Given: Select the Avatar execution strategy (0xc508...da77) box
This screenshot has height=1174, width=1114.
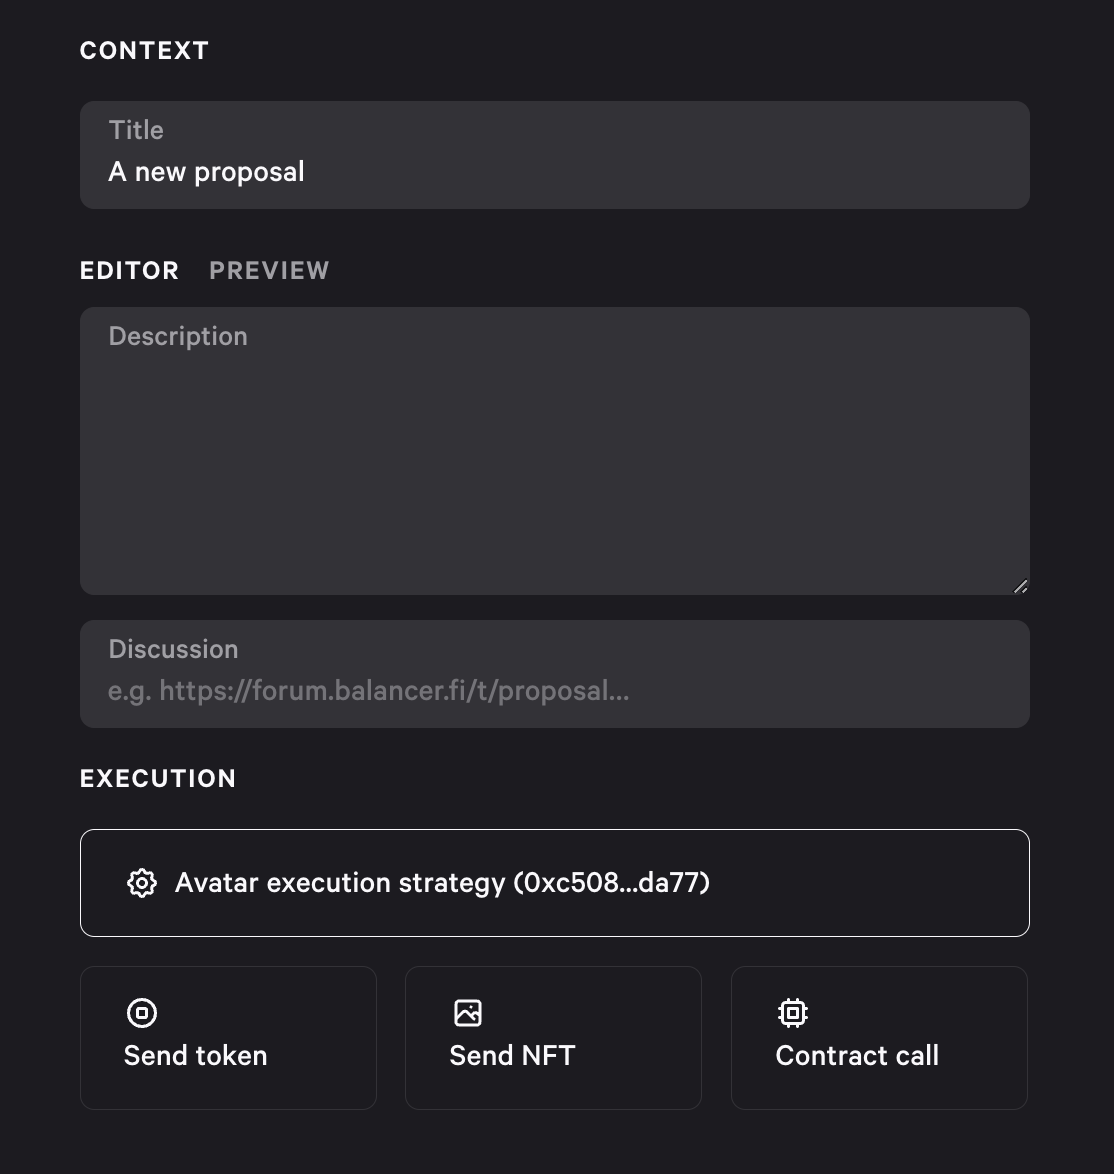Looking at the screenshot, I should click(555, 883).
